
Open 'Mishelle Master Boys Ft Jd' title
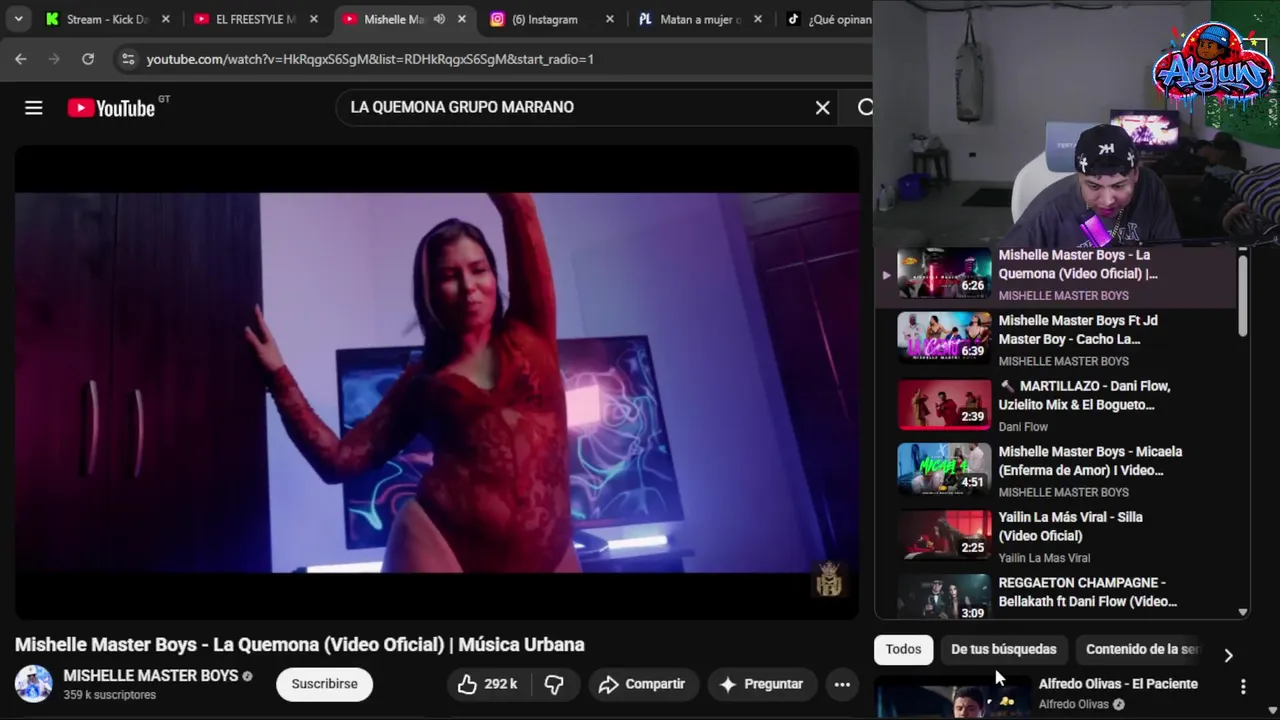click(1078, 330)
